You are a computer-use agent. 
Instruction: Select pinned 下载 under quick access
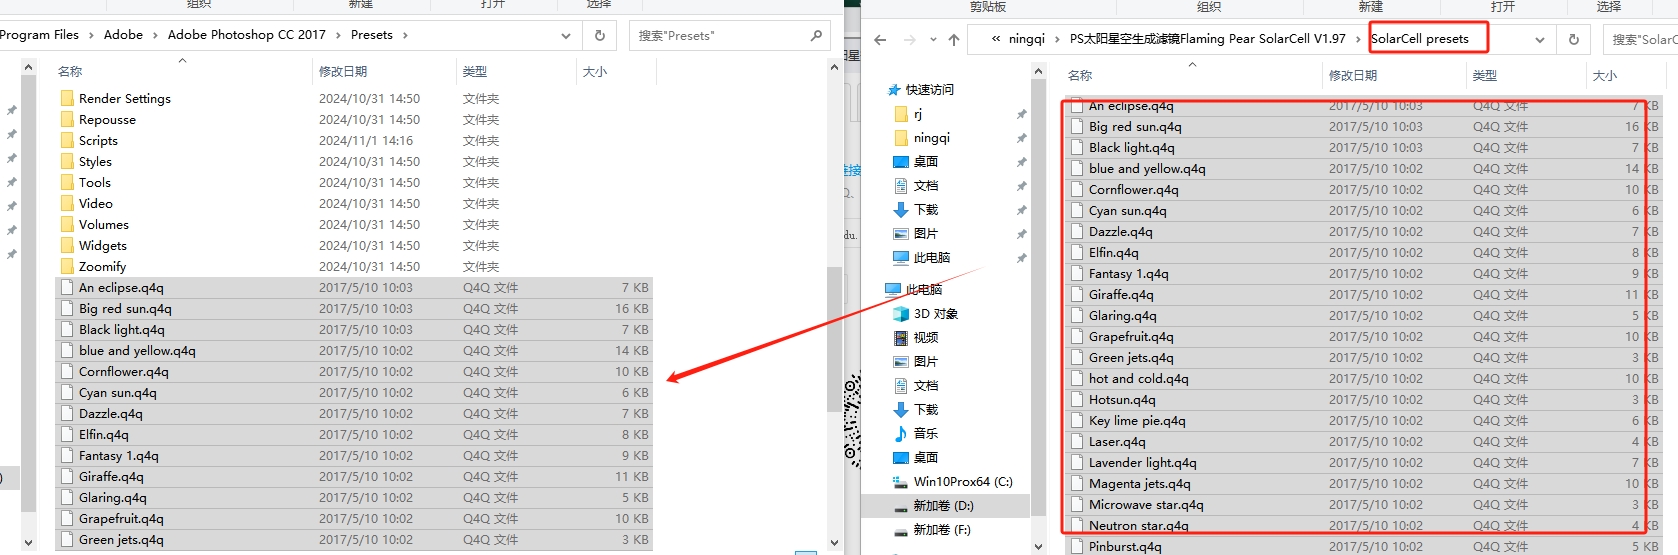pyautogui.click(x=925, y=209)
